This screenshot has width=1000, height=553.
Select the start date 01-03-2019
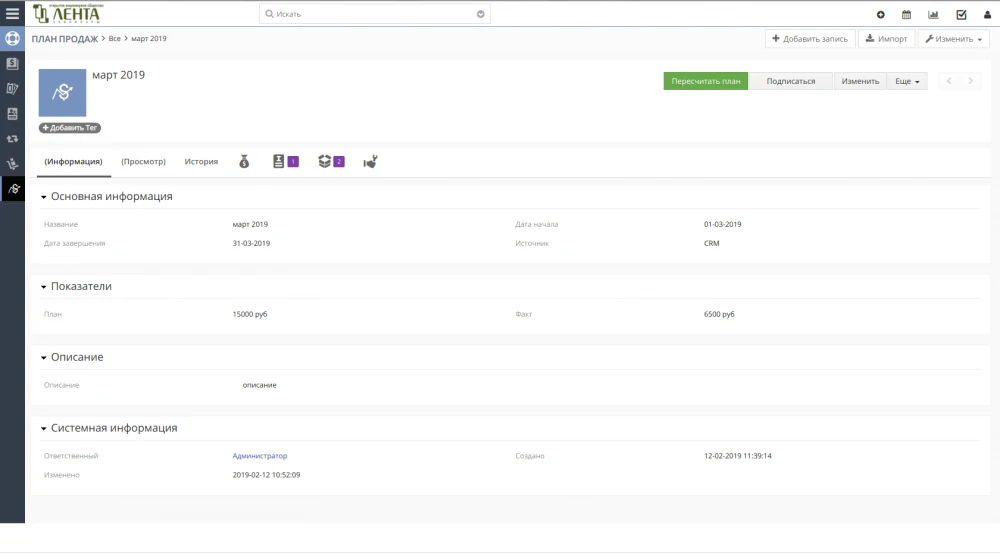click(723, 225)
